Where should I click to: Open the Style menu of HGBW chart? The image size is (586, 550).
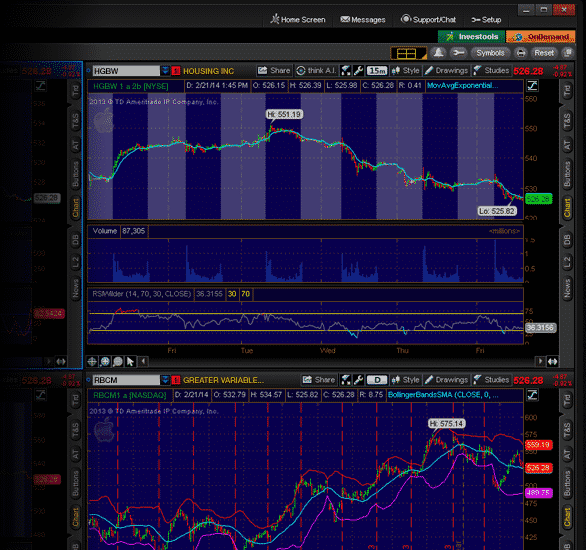[406, 71]
